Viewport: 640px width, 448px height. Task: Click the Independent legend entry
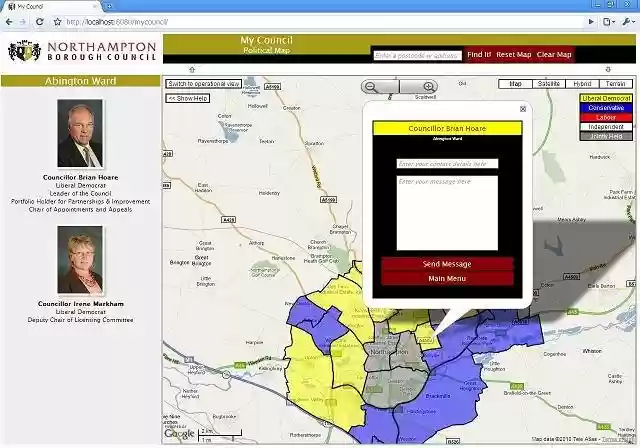click(x=606, y=127)
